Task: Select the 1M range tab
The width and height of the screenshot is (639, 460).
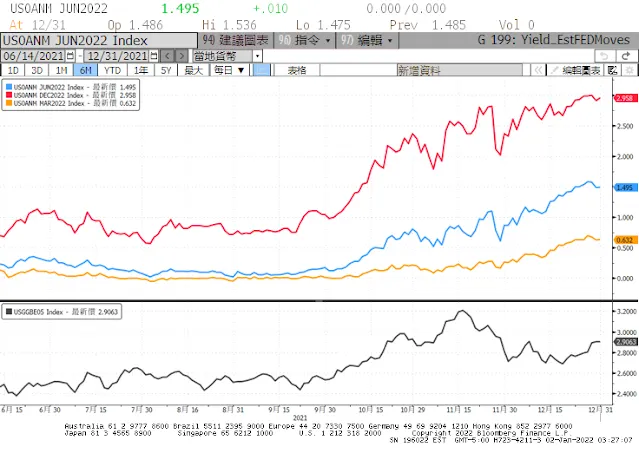Action: pos(61,70)
